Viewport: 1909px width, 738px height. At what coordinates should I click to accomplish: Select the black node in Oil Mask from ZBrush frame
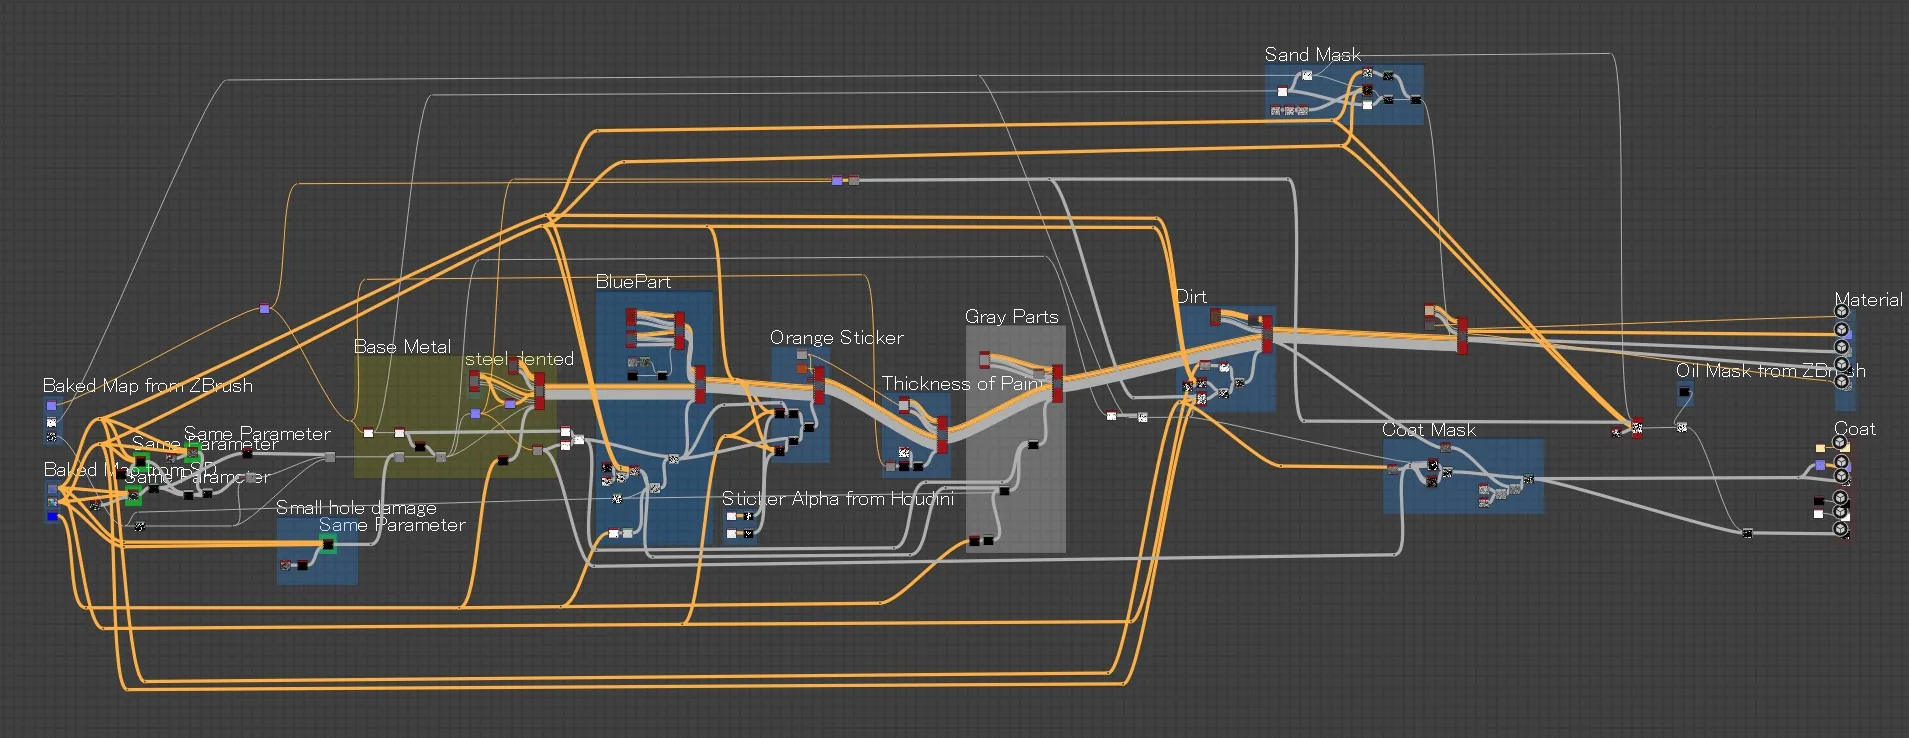click(1684, 392)
